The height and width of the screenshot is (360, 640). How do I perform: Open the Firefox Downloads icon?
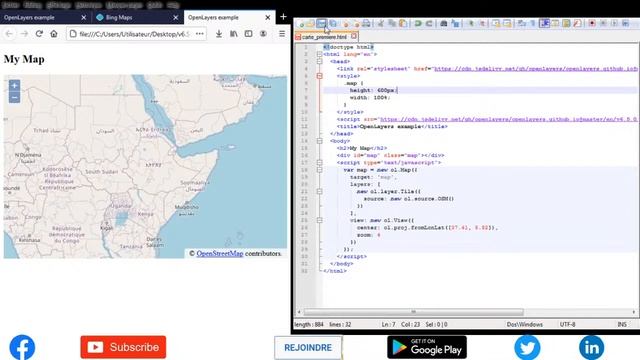219,34
